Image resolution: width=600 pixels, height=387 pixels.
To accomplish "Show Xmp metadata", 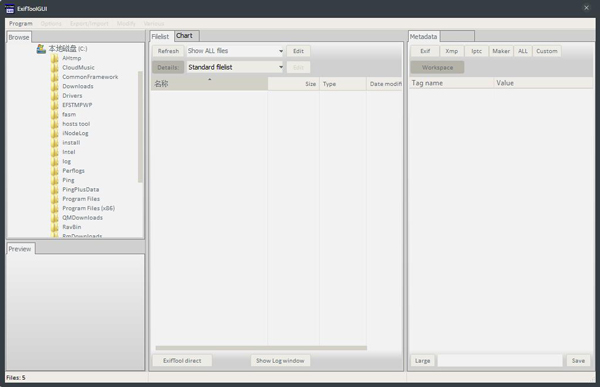I will tap(452, 51).
